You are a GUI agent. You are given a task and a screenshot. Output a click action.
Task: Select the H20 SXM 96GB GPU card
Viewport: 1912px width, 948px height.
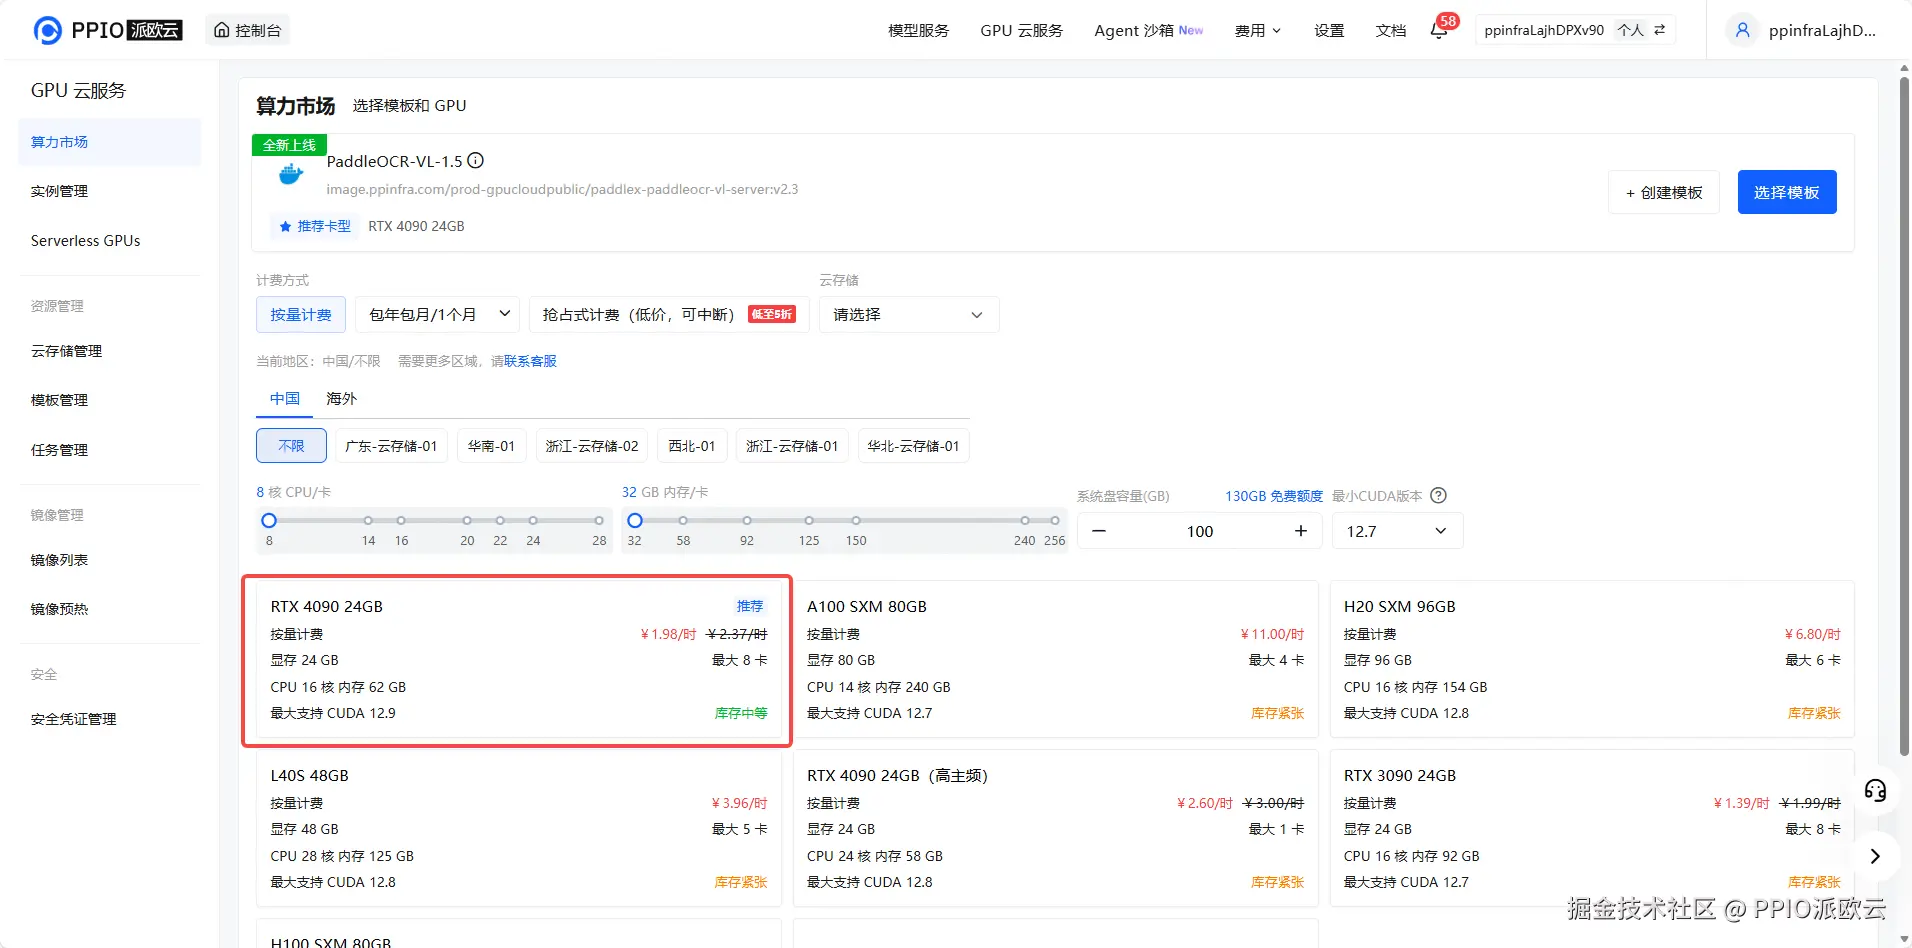coord(1592,660)
